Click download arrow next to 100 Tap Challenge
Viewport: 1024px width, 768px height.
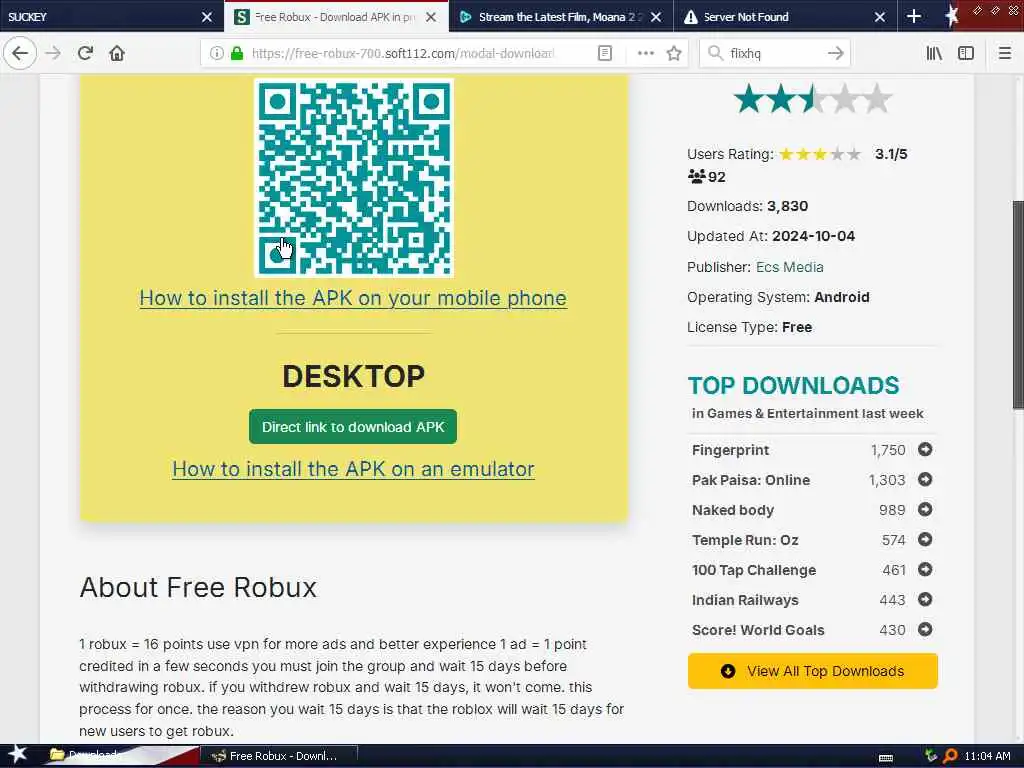[x=925, y=569]
